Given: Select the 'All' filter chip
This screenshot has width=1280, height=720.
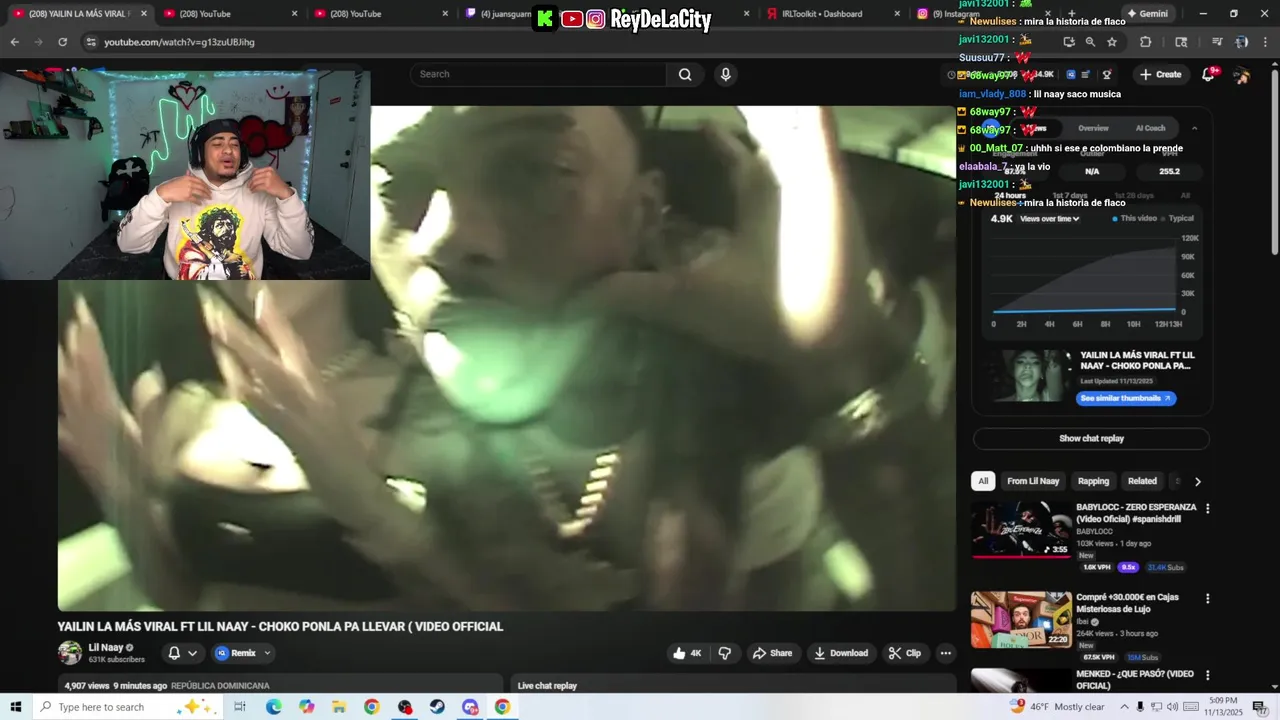Looking at the screenshot, I should tap(983, 481).
